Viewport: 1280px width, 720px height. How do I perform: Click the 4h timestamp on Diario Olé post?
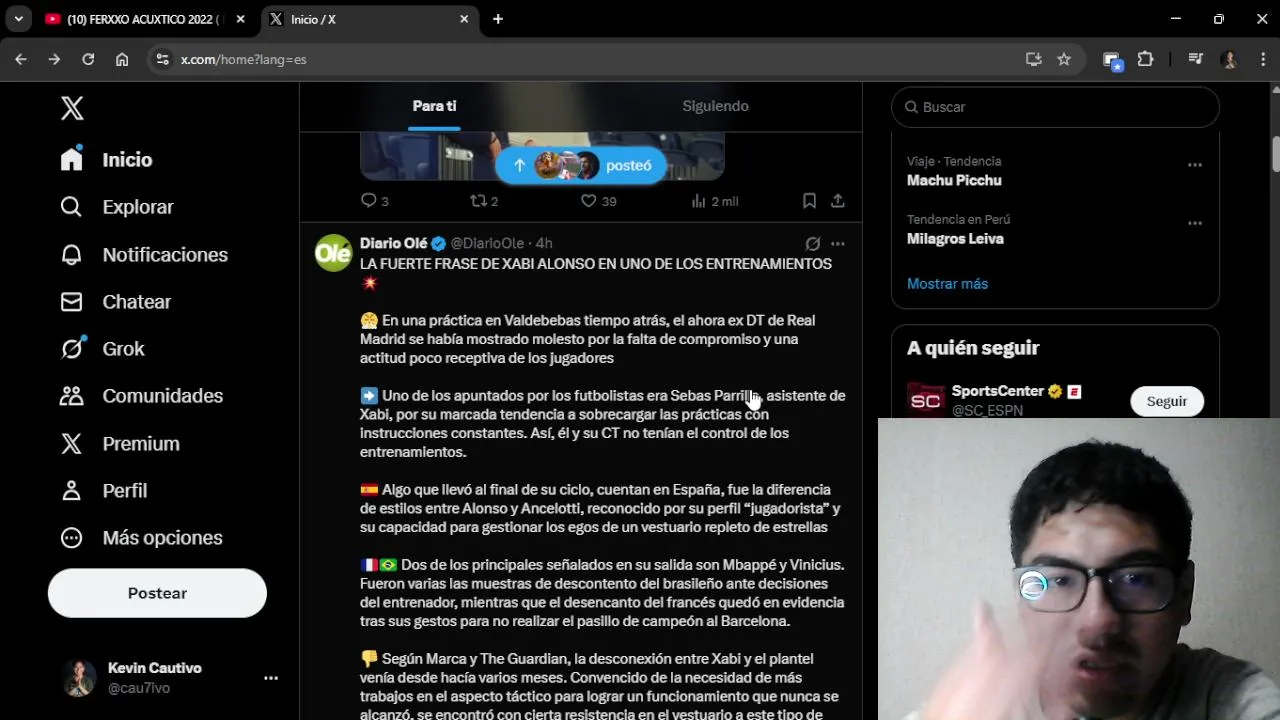click(544, 243)
